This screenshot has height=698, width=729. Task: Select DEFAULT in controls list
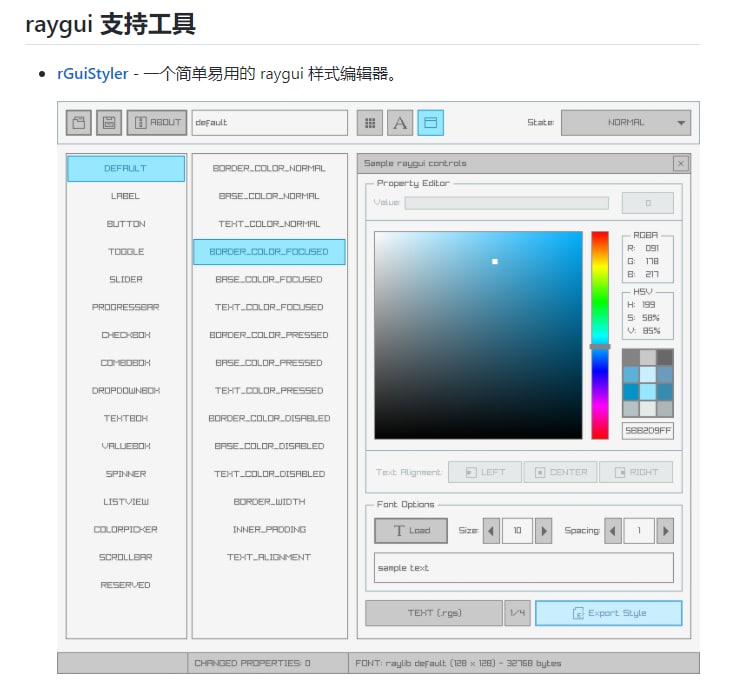126,168
